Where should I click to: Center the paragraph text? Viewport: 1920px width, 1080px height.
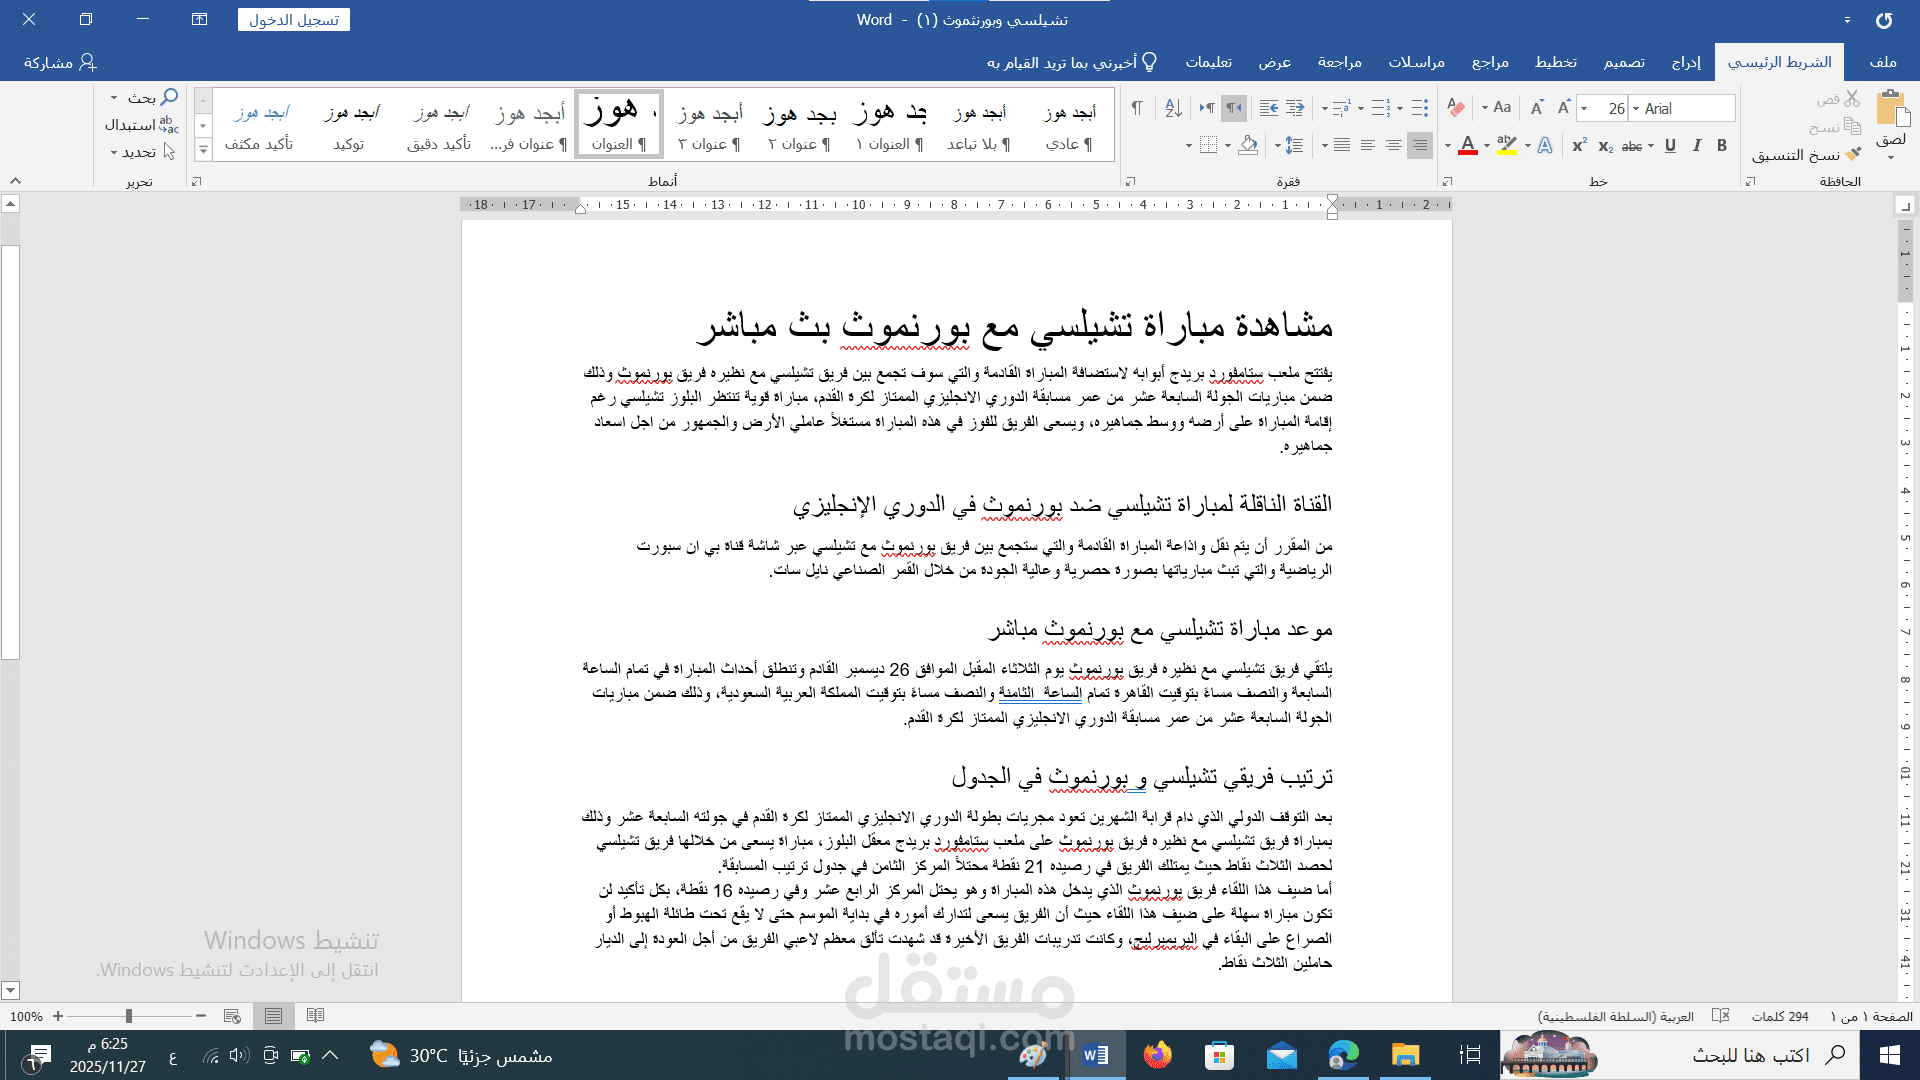1394,146
